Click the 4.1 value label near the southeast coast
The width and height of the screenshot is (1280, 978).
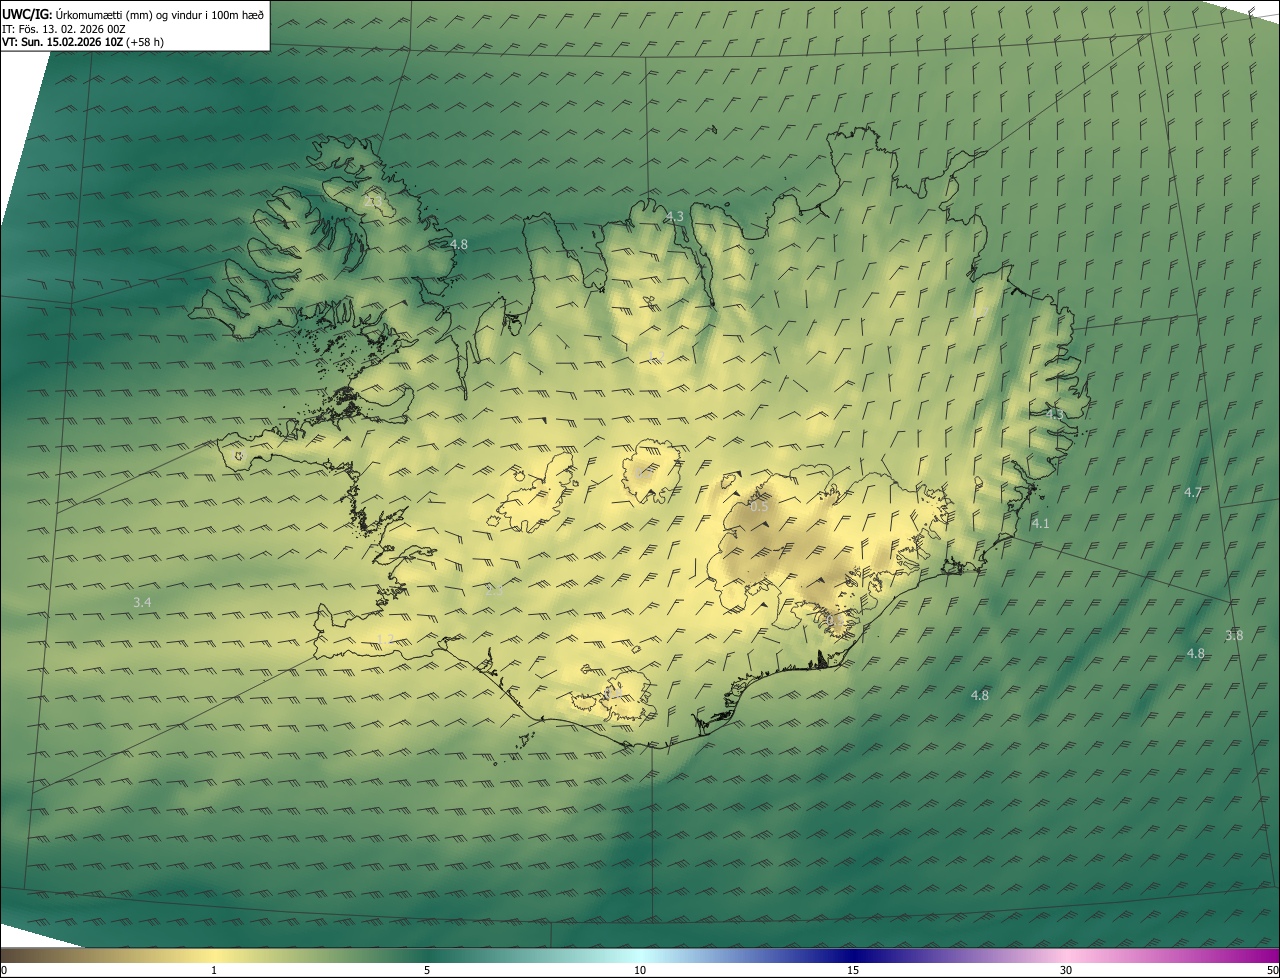tap(1041, 523)
